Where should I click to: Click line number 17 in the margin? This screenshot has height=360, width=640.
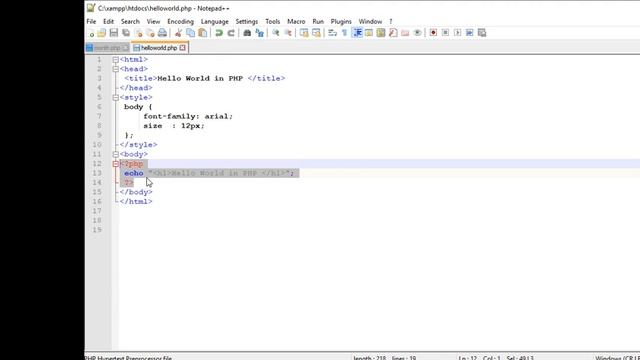coord(97,211)
